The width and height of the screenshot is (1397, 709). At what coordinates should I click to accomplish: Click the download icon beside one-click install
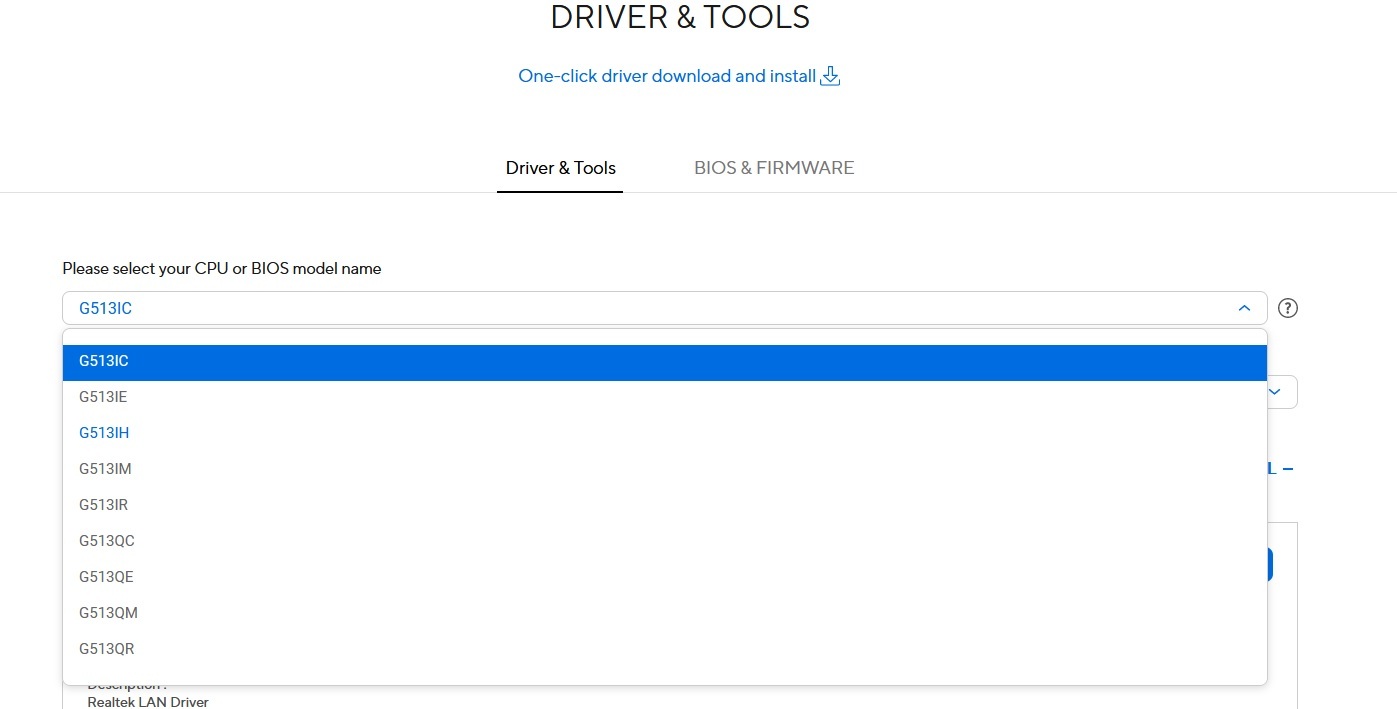pyautogui.click(x=830, y=76)
